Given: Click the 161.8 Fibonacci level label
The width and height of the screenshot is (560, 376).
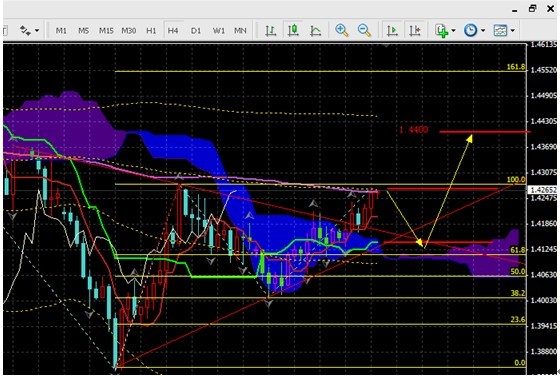Looking at the screenshot, I should pyautogui.click(x=516, y=67).
